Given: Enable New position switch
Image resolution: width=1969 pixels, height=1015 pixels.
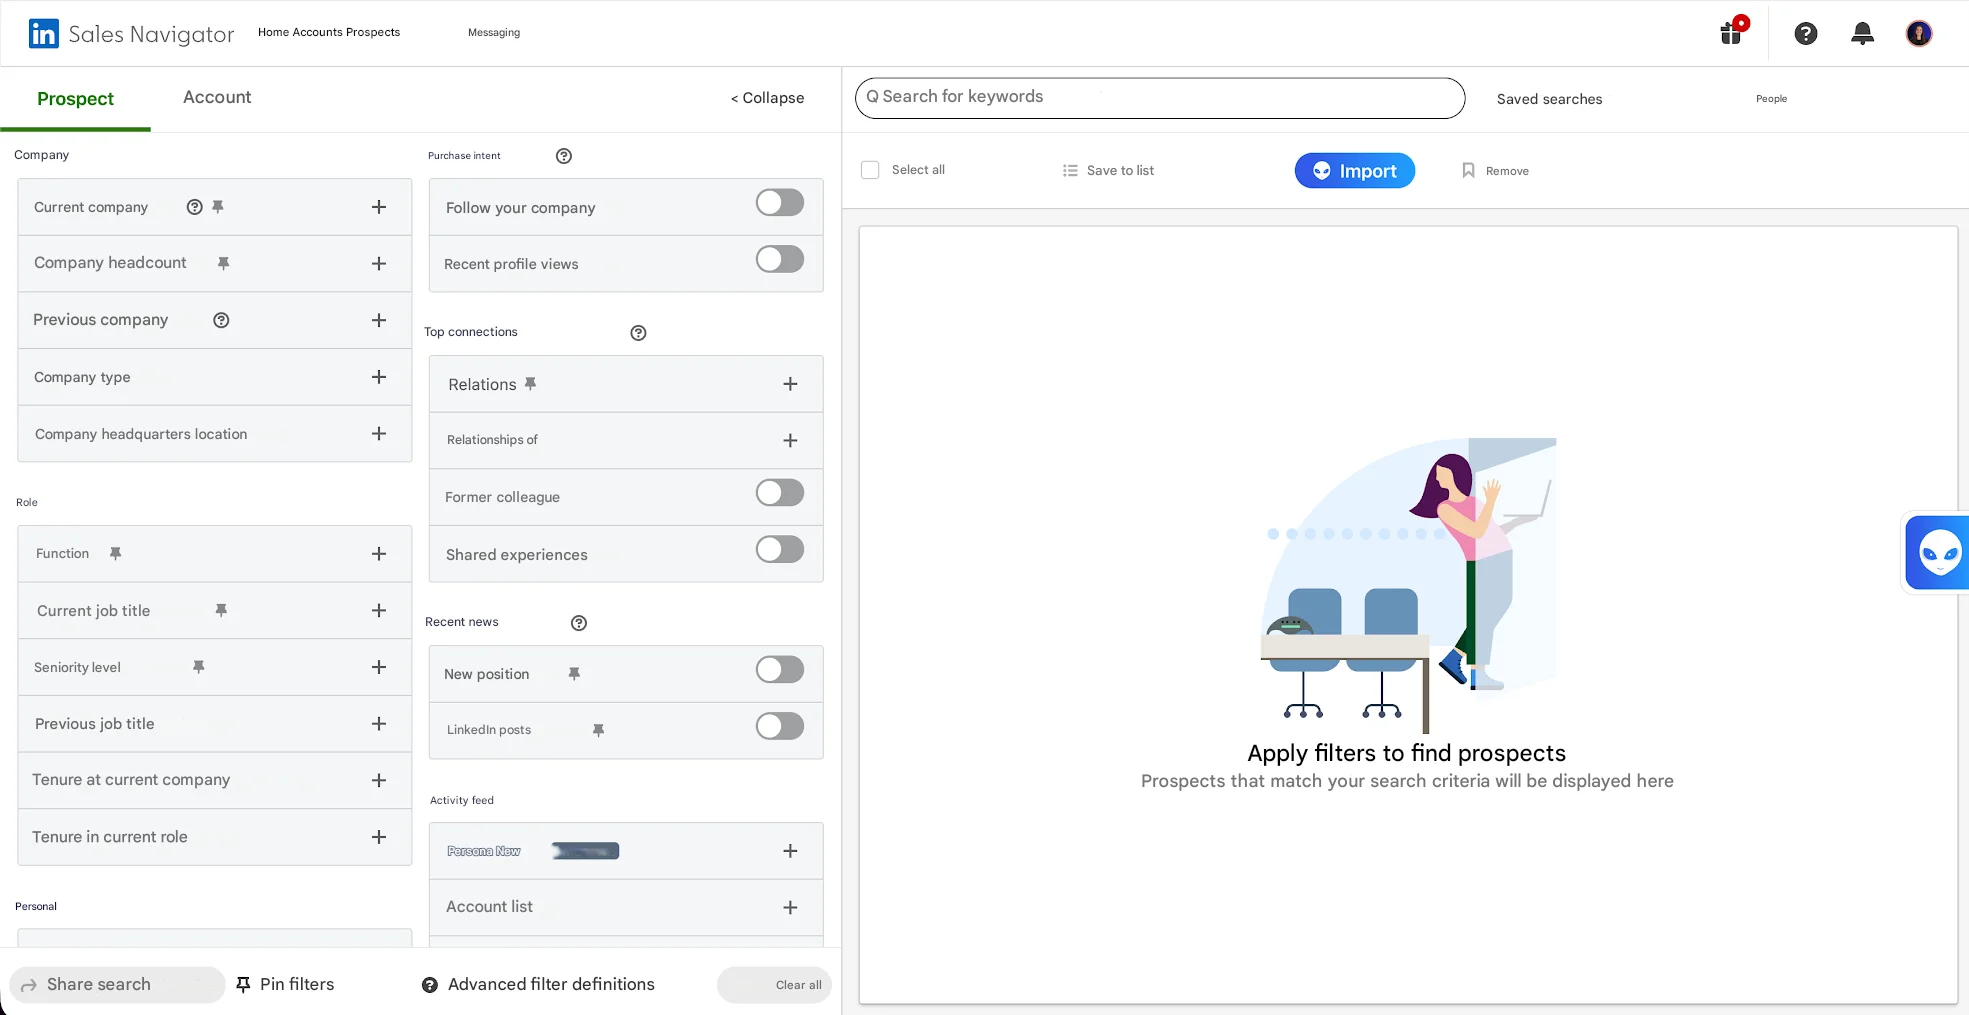Looking at the screenshot, I should 780,670.
